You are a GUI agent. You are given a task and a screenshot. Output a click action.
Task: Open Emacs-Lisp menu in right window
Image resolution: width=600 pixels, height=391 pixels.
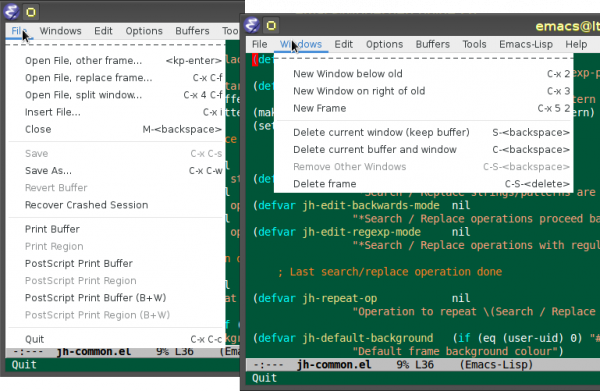click(x=526, y=44)
